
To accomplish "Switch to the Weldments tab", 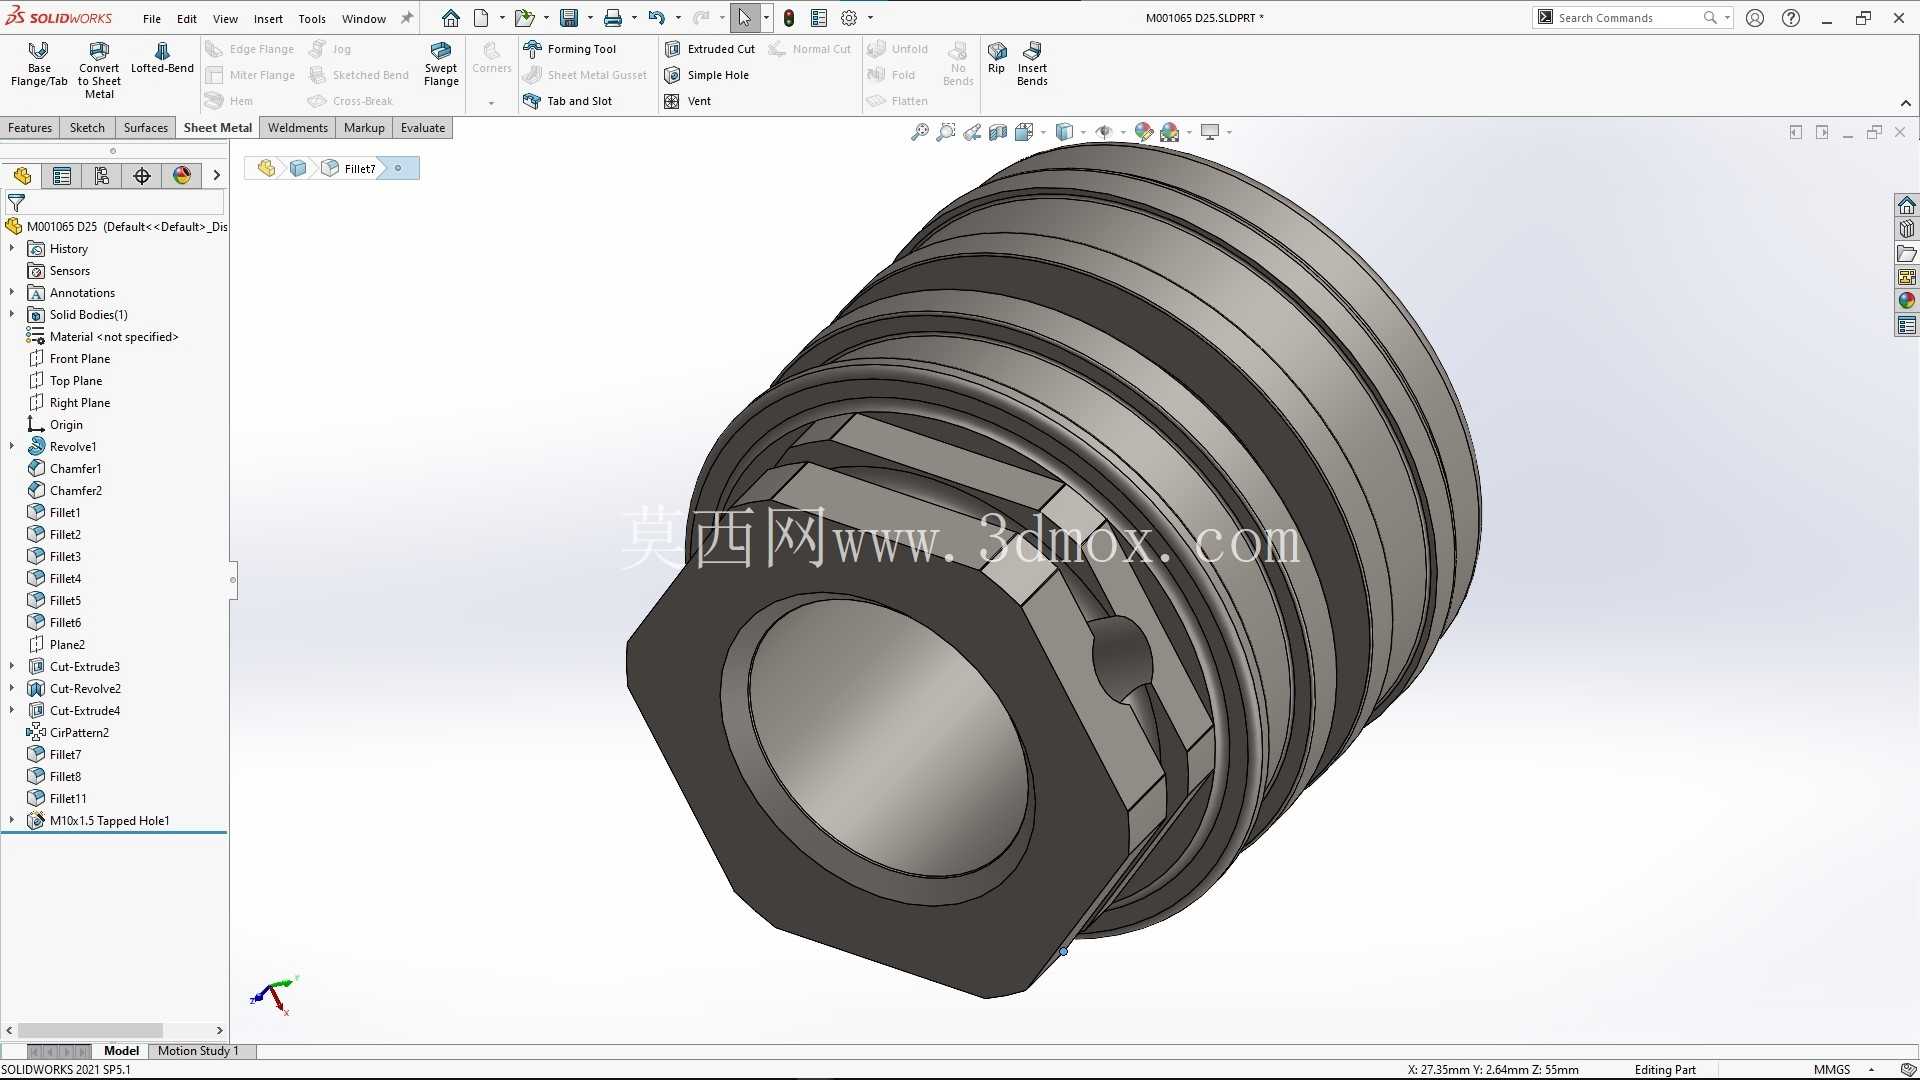I will click(x=298, y=128).
